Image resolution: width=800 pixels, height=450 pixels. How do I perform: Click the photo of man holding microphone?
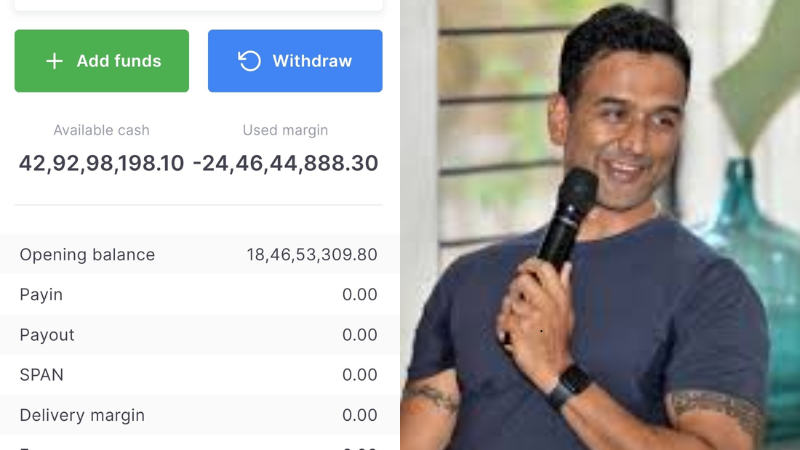click(x=600, y=225)
